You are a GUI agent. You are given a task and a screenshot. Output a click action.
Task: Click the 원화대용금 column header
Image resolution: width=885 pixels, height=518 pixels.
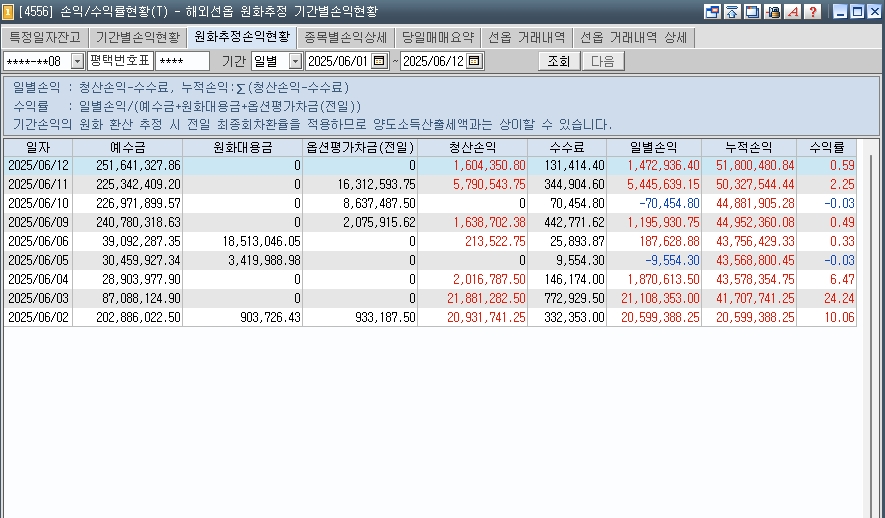click(243, 148)
